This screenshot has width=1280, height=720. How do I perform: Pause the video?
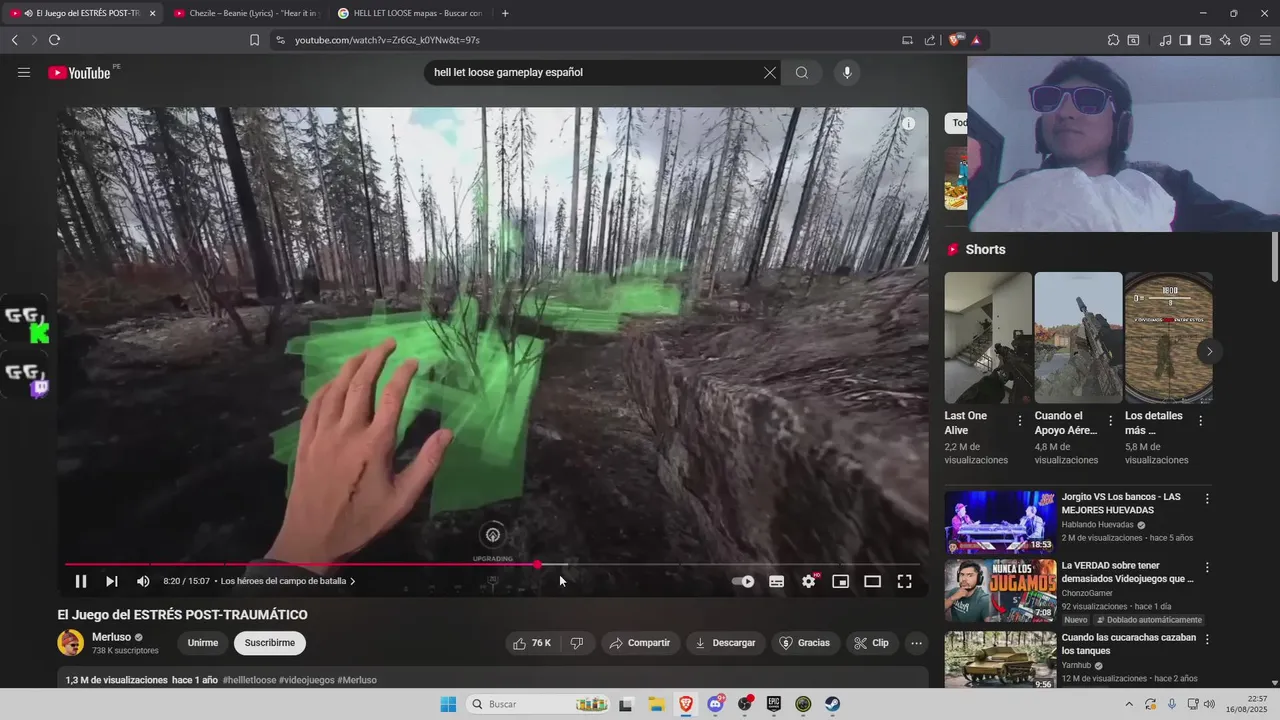81,581
